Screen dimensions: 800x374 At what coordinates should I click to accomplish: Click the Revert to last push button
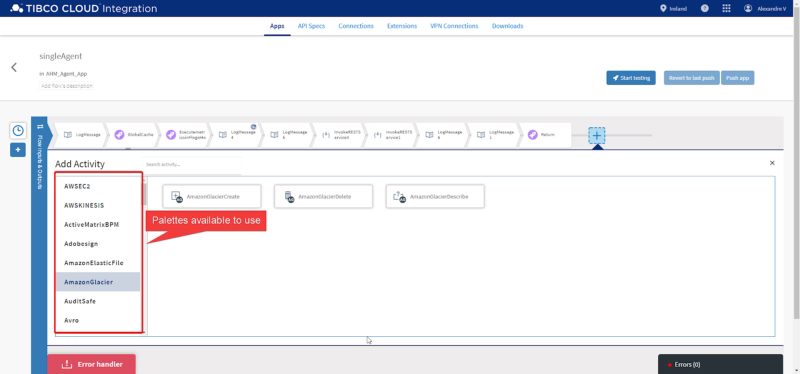point(691,78)
